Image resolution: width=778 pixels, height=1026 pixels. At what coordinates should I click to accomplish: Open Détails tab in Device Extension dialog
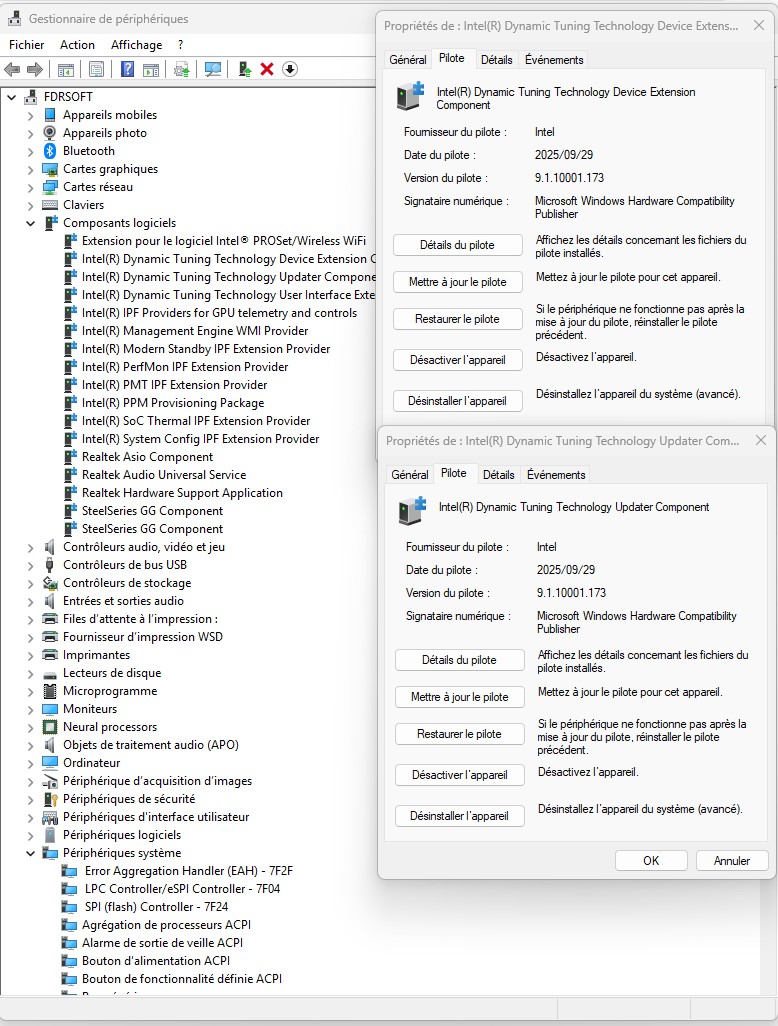pyautogui.click(x=496, y=60)
